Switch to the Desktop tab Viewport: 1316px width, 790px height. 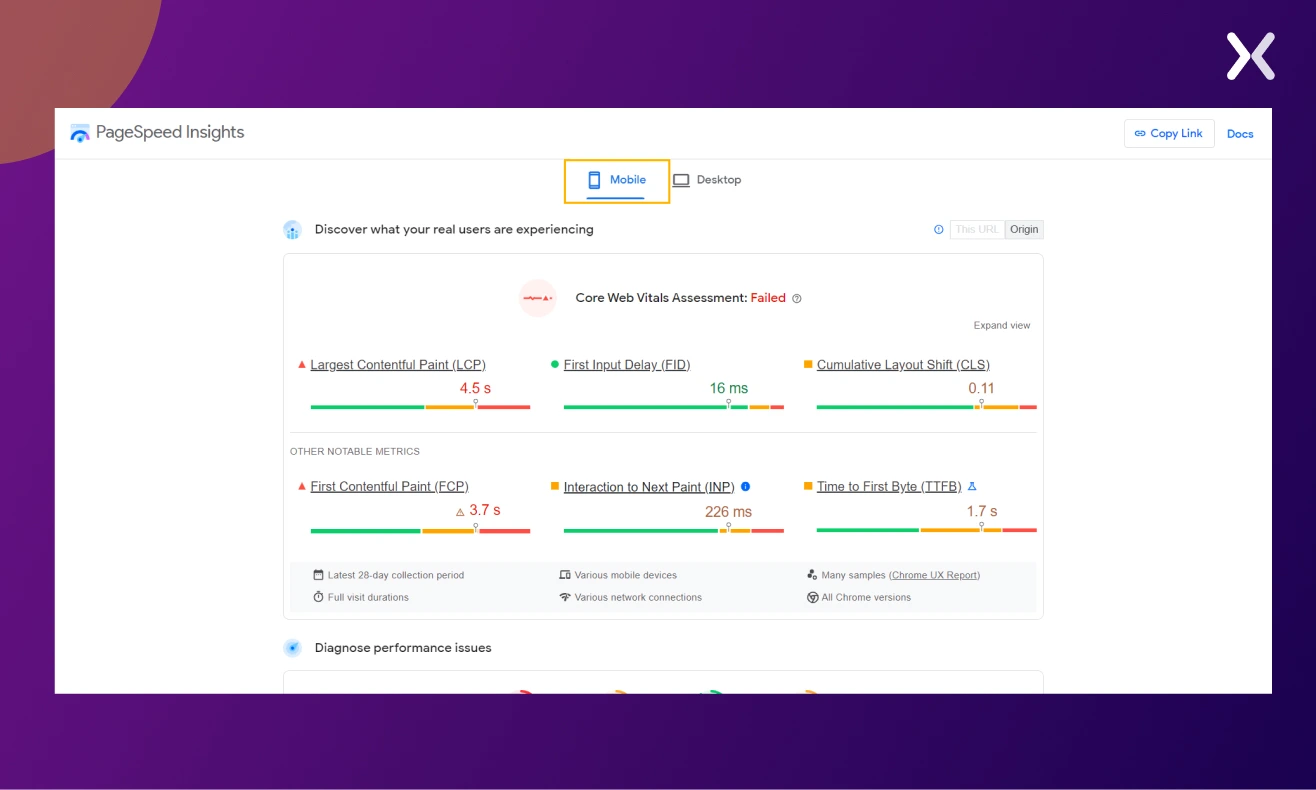707,180
